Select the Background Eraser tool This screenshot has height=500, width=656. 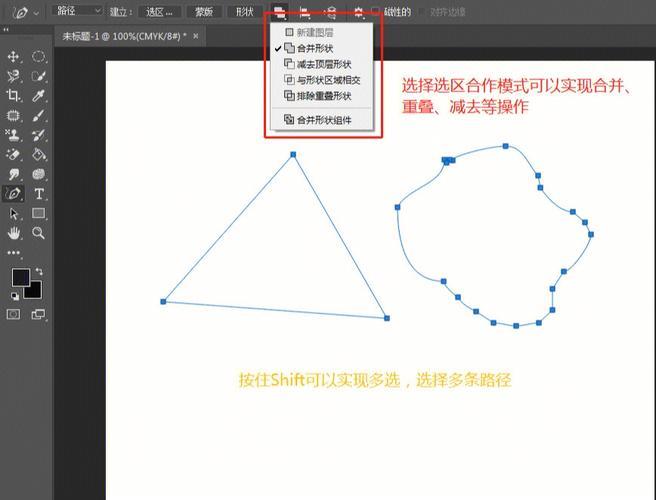click(x=13, y=154)
